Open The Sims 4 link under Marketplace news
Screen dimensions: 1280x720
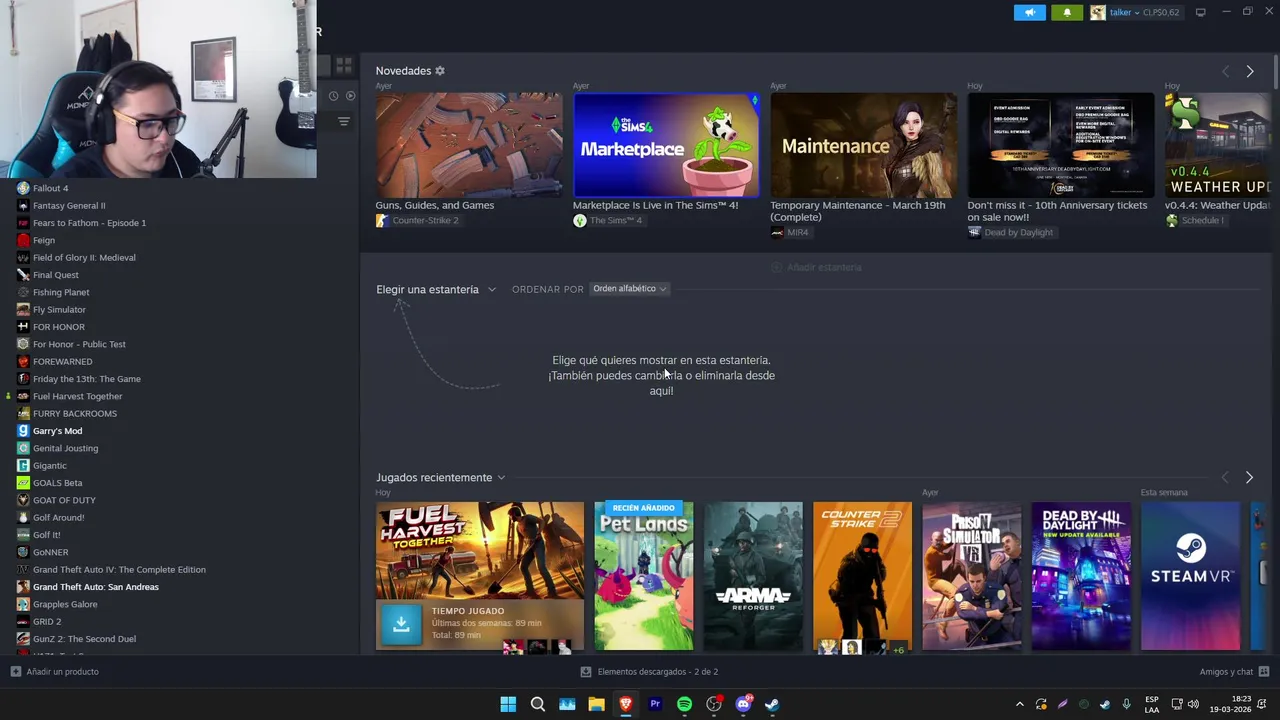click(x=616, y=220)
